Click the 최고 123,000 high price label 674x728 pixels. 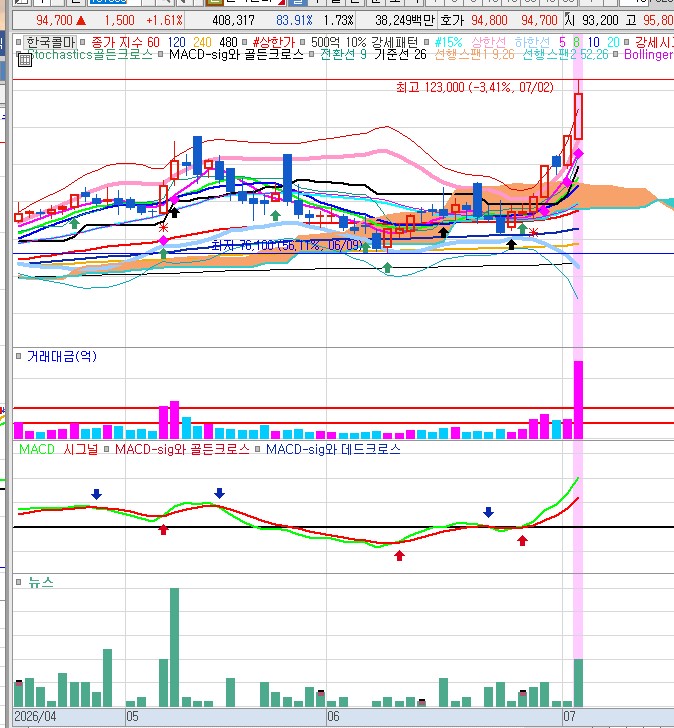tap(474, 87)
